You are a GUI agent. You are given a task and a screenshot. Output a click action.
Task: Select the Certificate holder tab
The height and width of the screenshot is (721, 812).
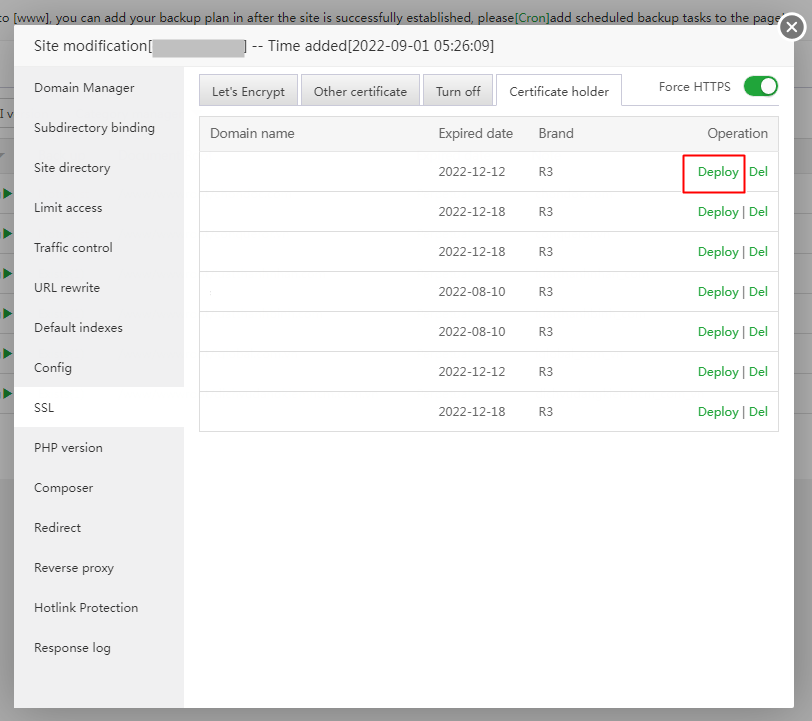click(x=559, y=91)
